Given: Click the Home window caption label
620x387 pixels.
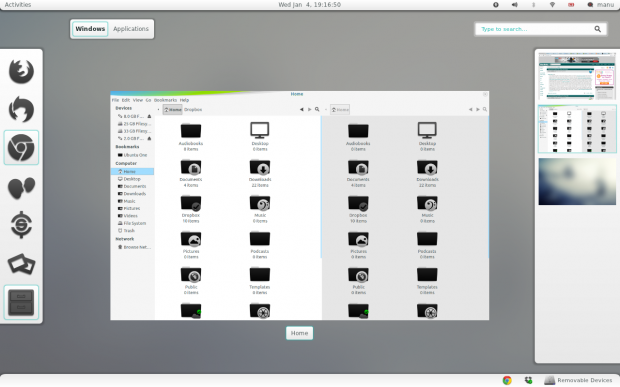Looking at the screenshot, I should click(x=299, y=333).
